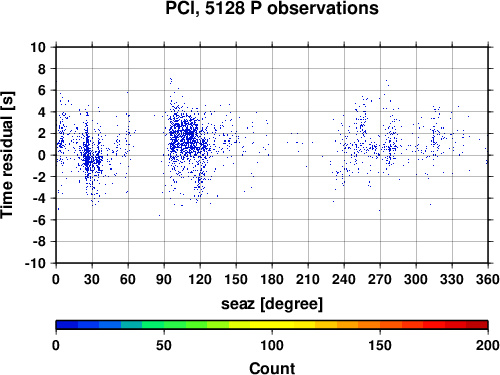This screenshot has width=500, height=375.
Task: Click x-axis tick label '300'
Action: [x=416, y=279]
